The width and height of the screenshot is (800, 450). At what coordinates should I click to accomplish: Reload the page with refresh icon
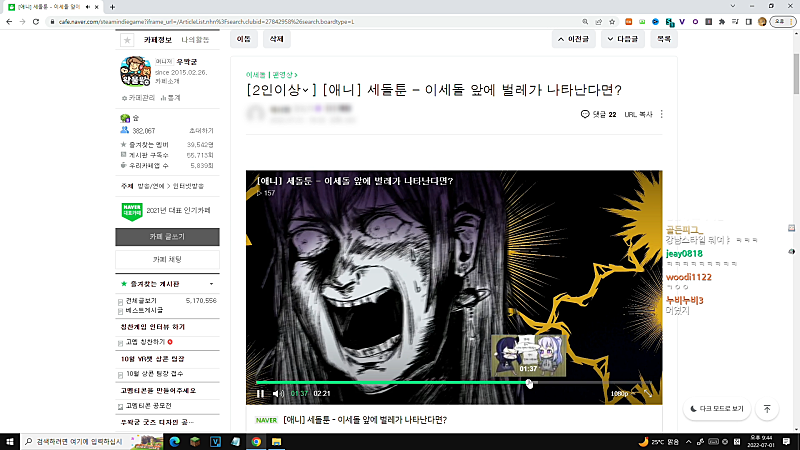36,21
